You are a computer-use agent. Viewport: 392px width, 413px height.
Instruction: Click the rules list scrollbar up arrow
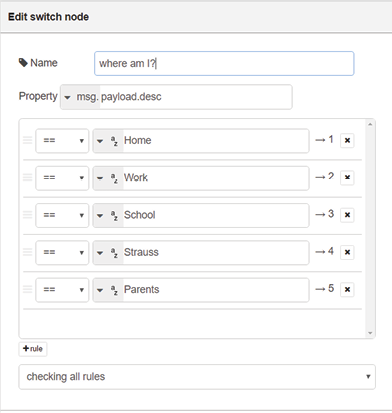click(370, 124)
